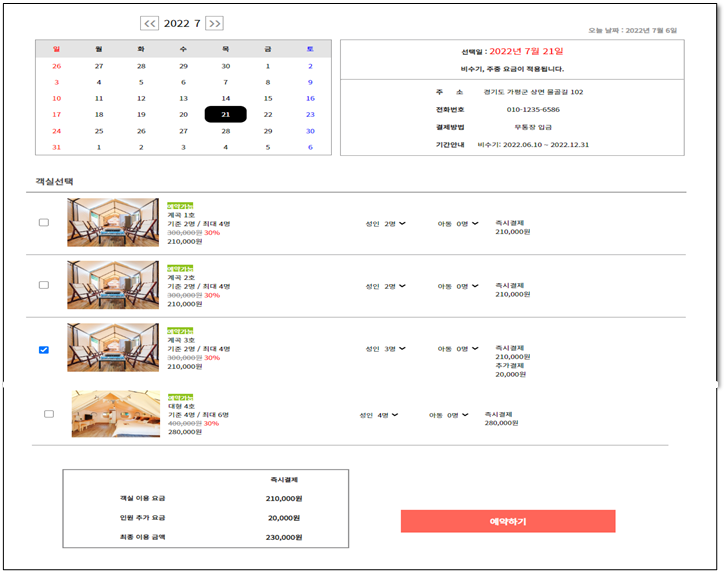Open the 계곡 3호 room photo

tap(113, 347)
